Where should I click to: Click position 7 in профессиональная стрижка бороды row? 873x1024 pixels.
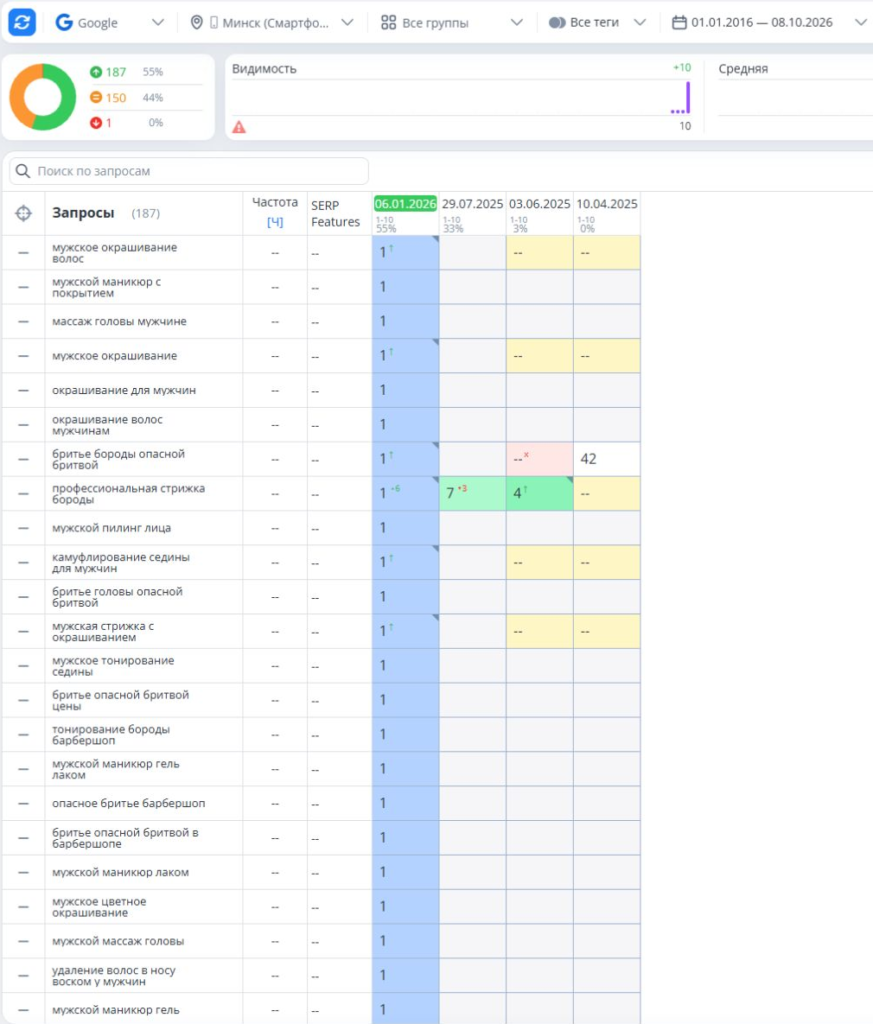tap(450, 494)
